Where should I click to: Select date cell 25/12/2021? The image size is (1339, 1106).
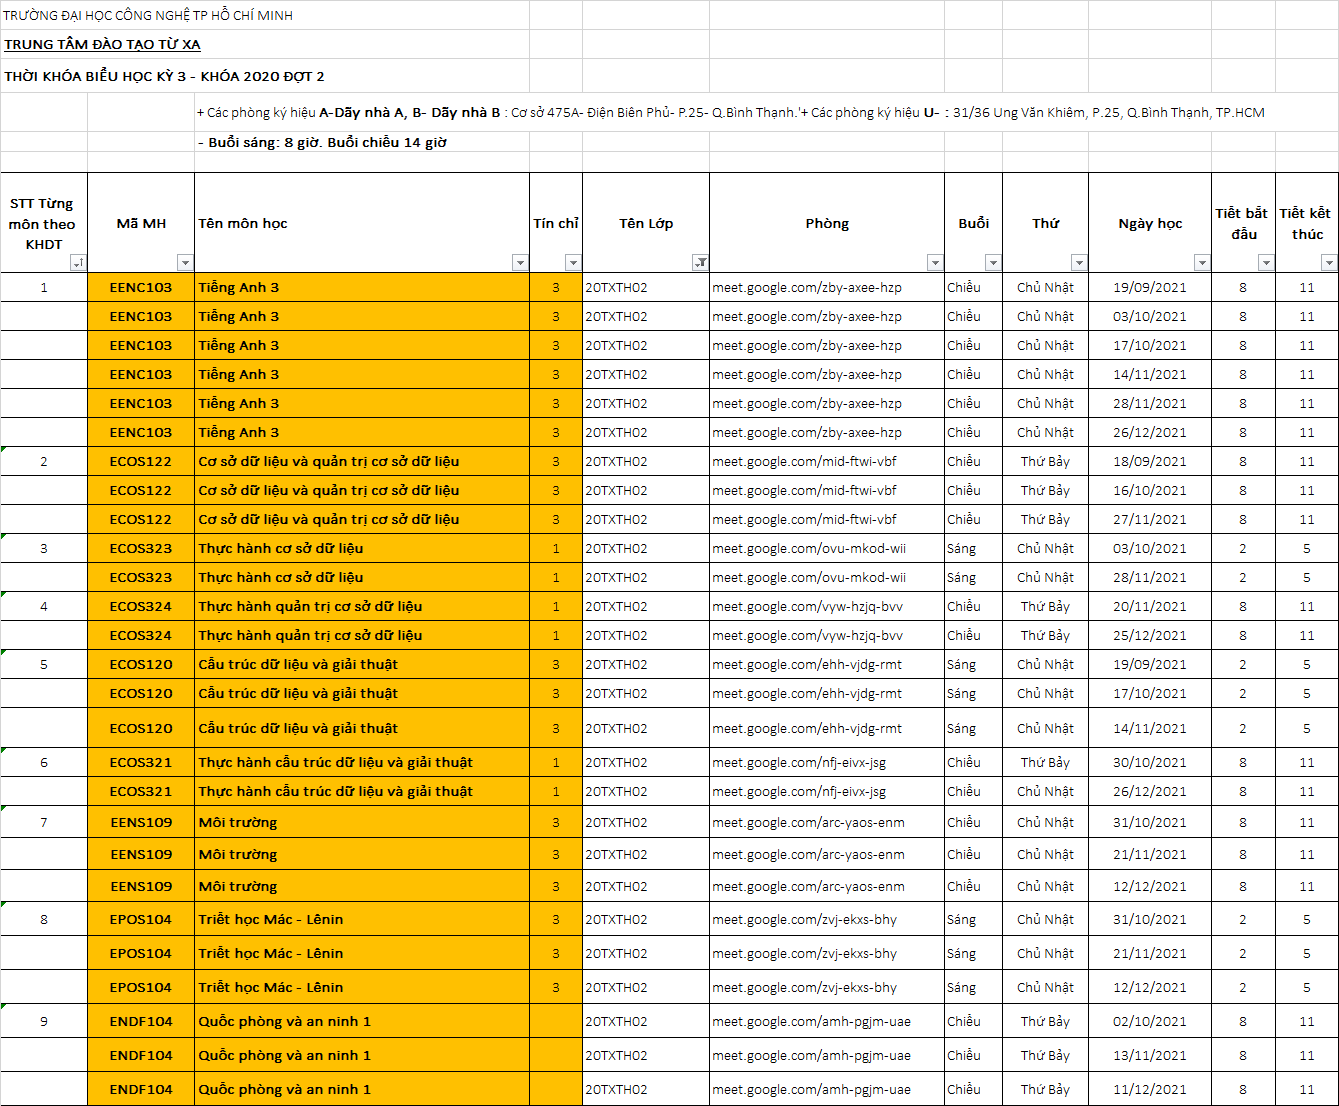(1150, 636)
